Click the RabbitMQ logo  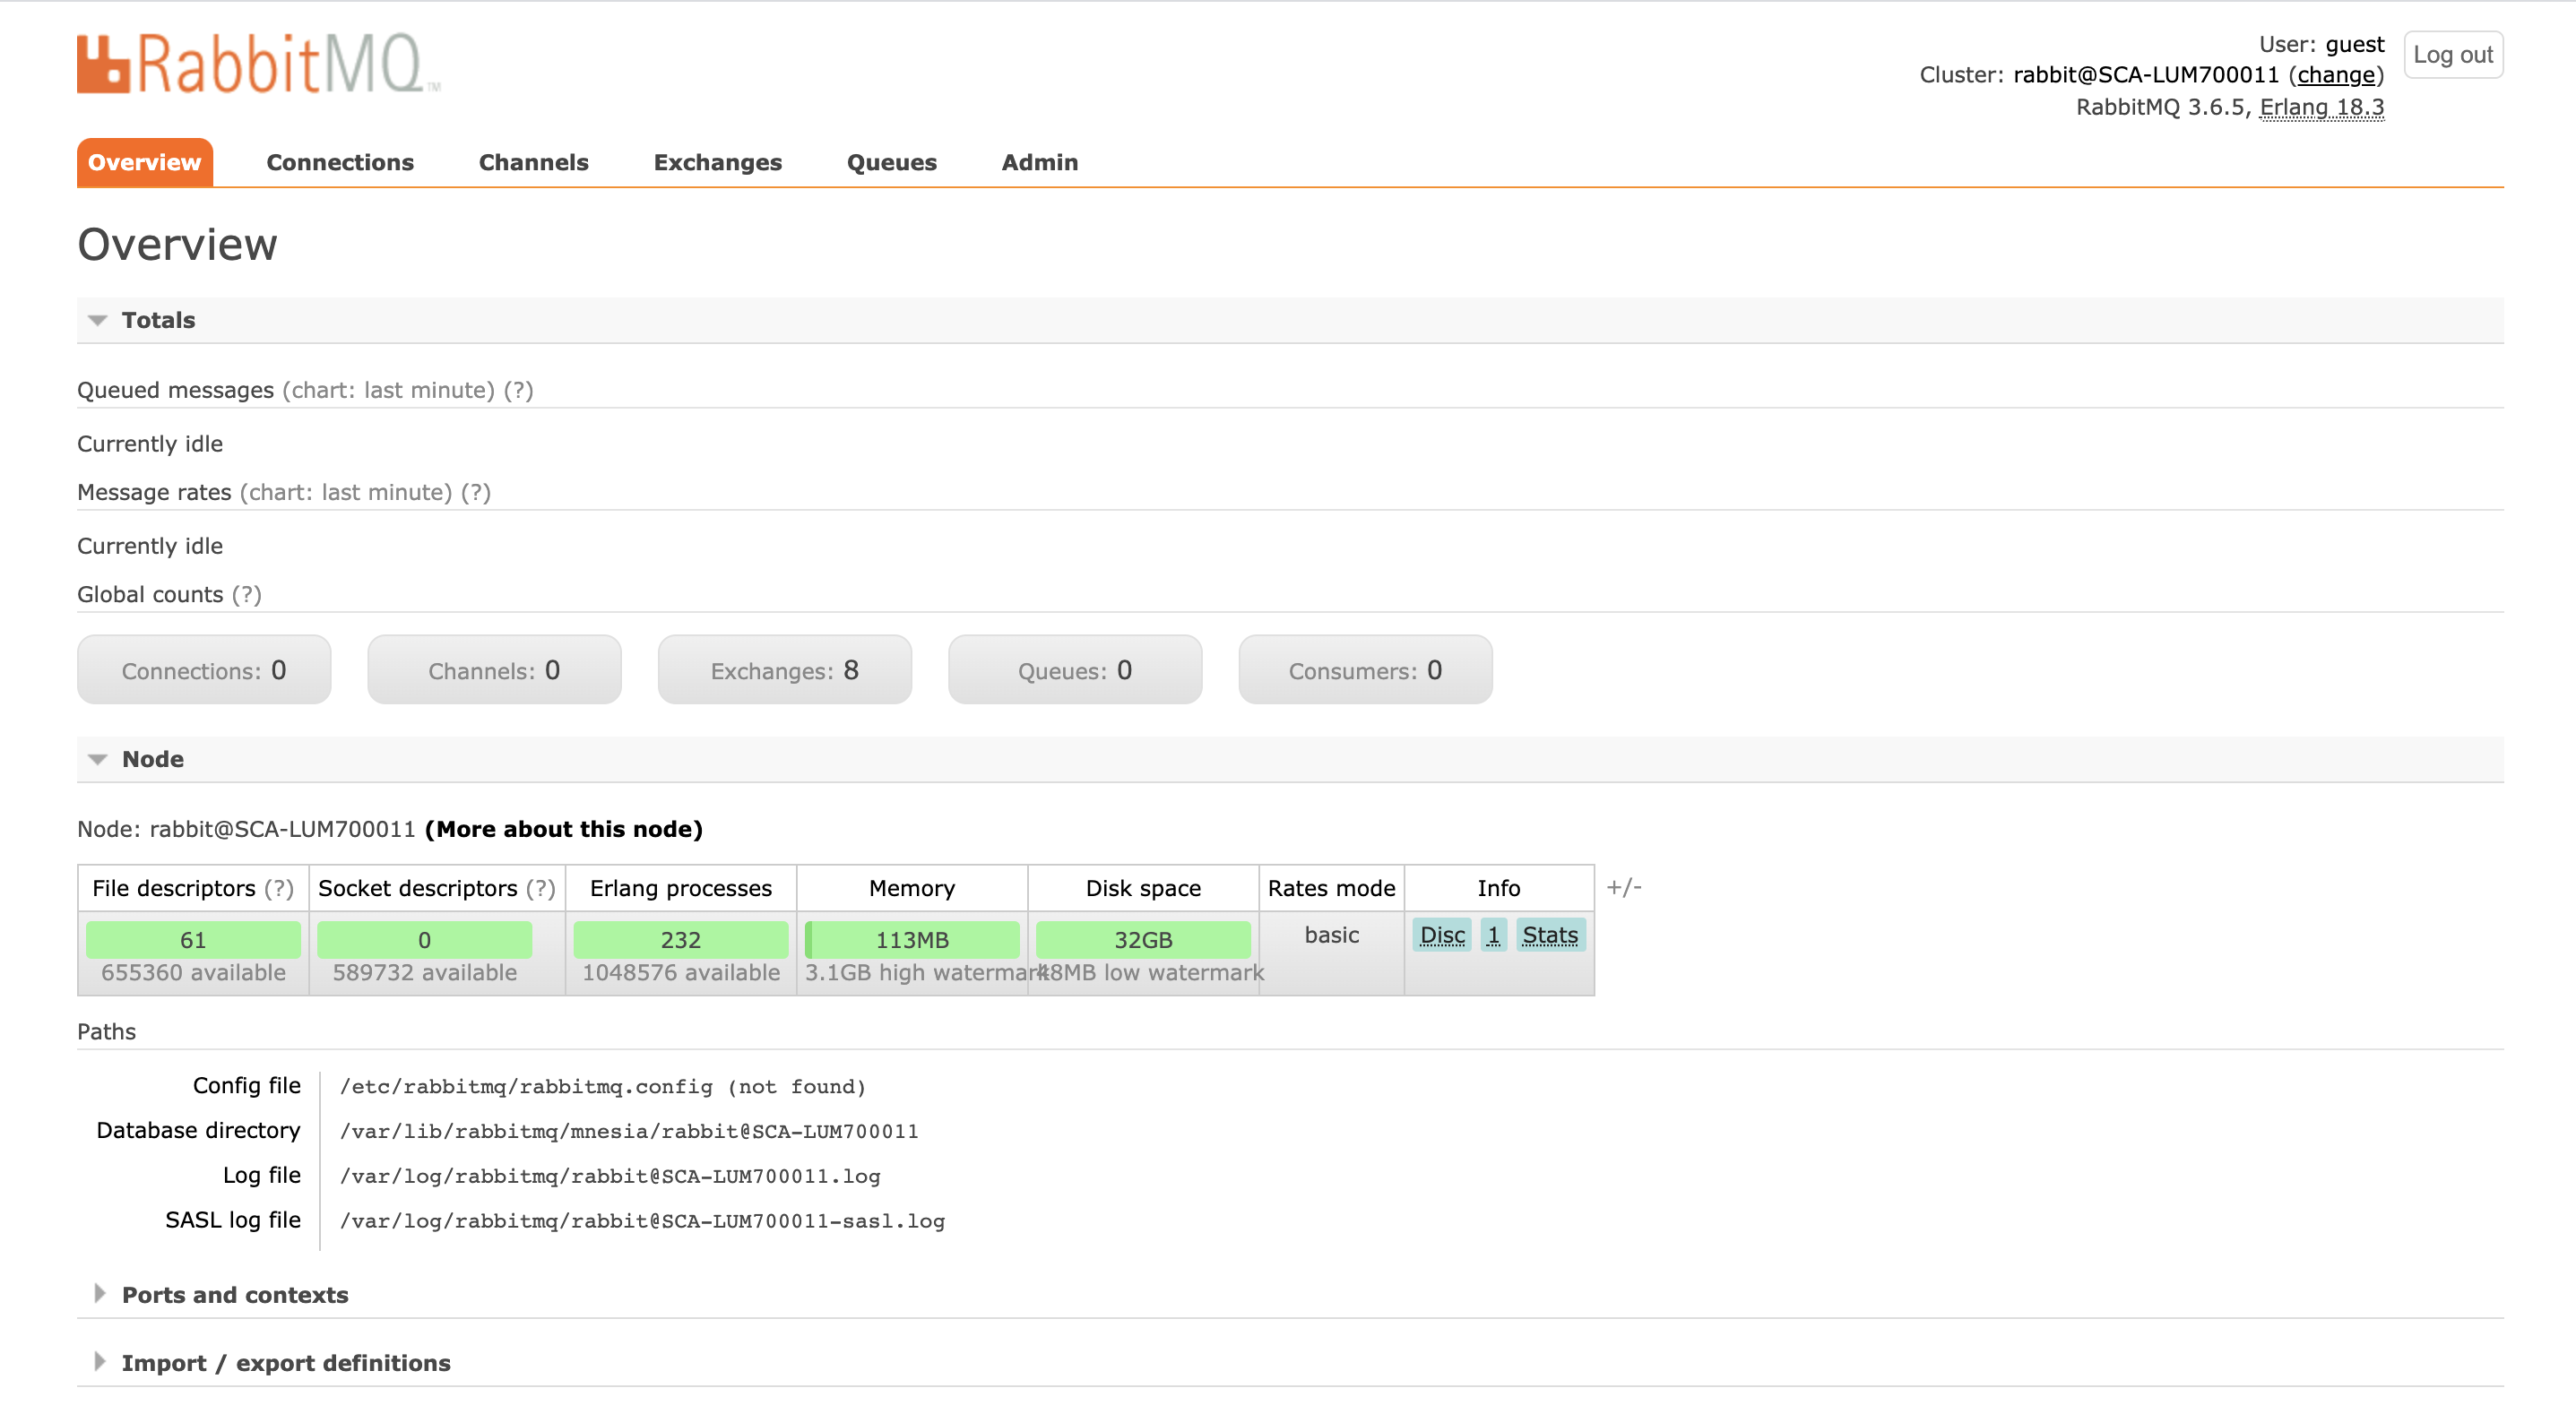coord(258,64)
